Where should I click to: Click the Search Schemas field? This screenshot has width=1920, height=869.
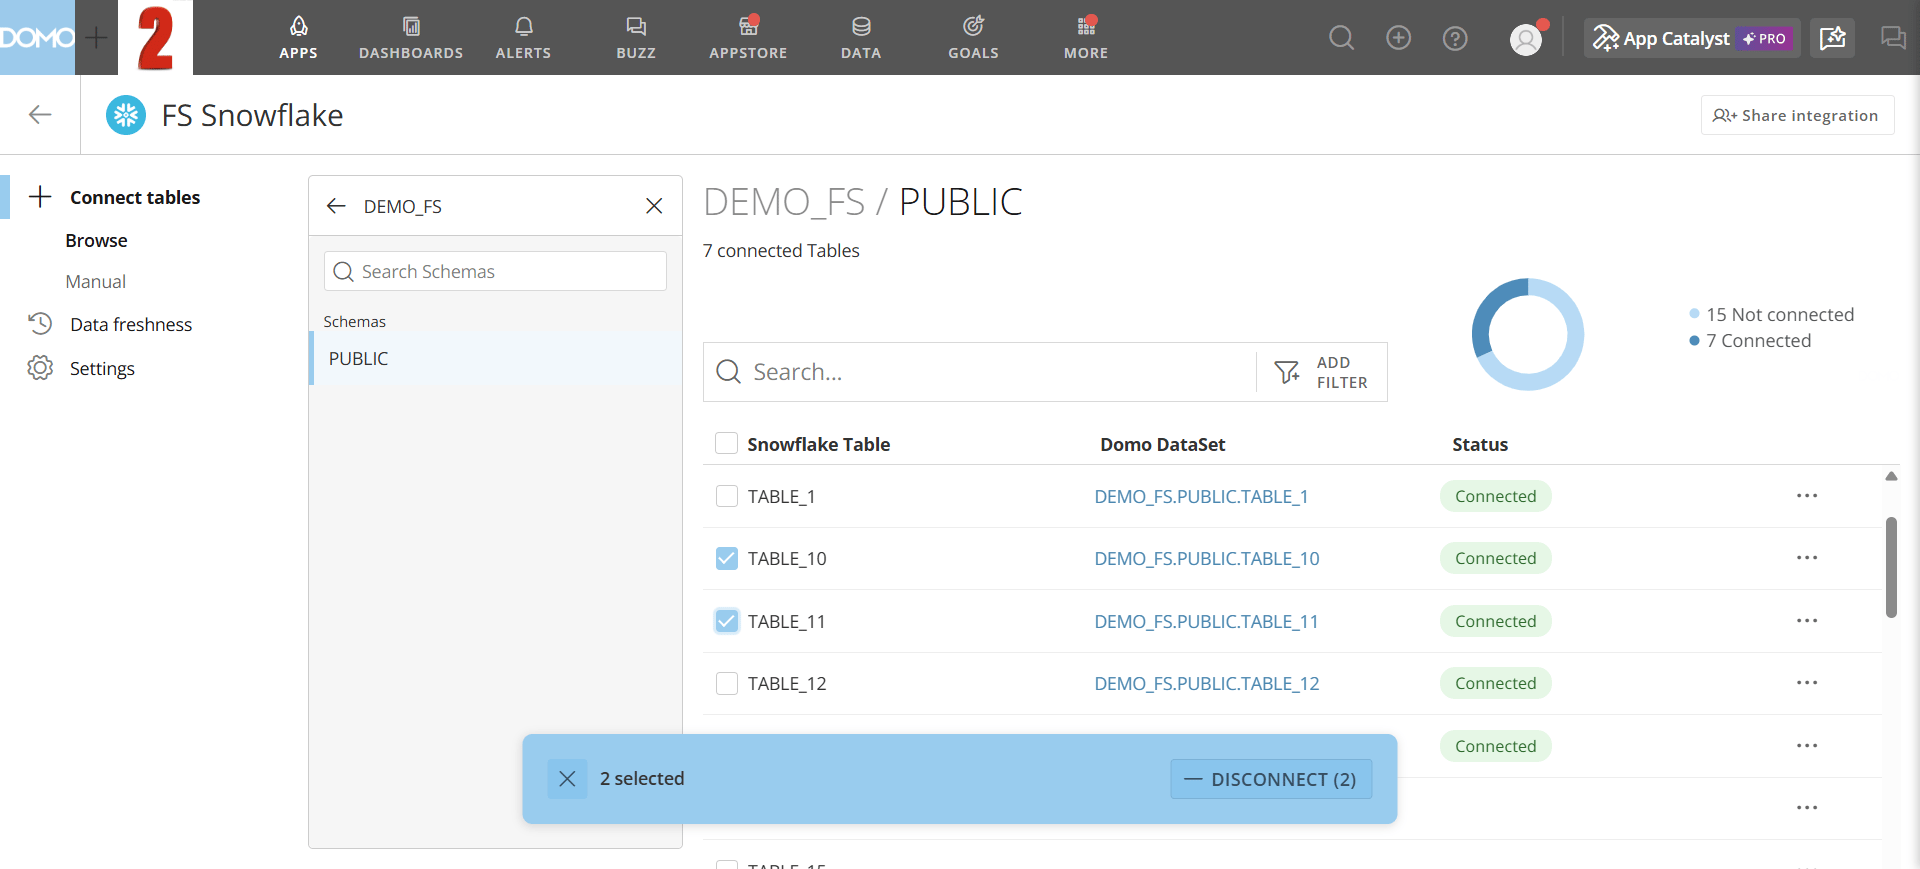point(495,271)
